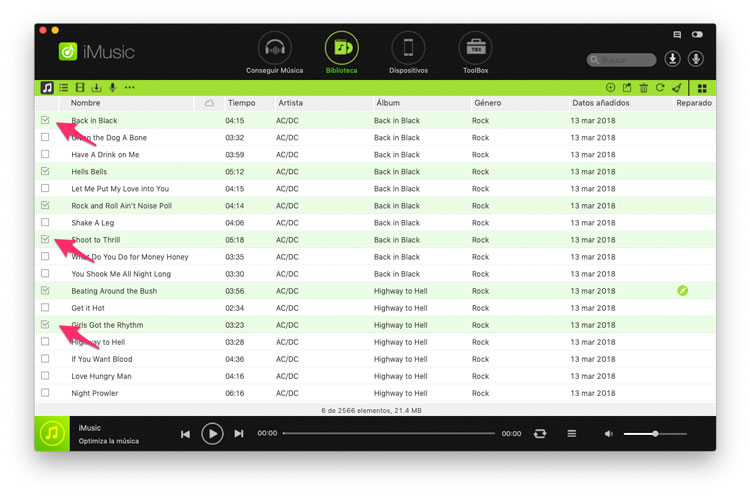
Task: Show downloaded items with tray icon
Action: 96,88
